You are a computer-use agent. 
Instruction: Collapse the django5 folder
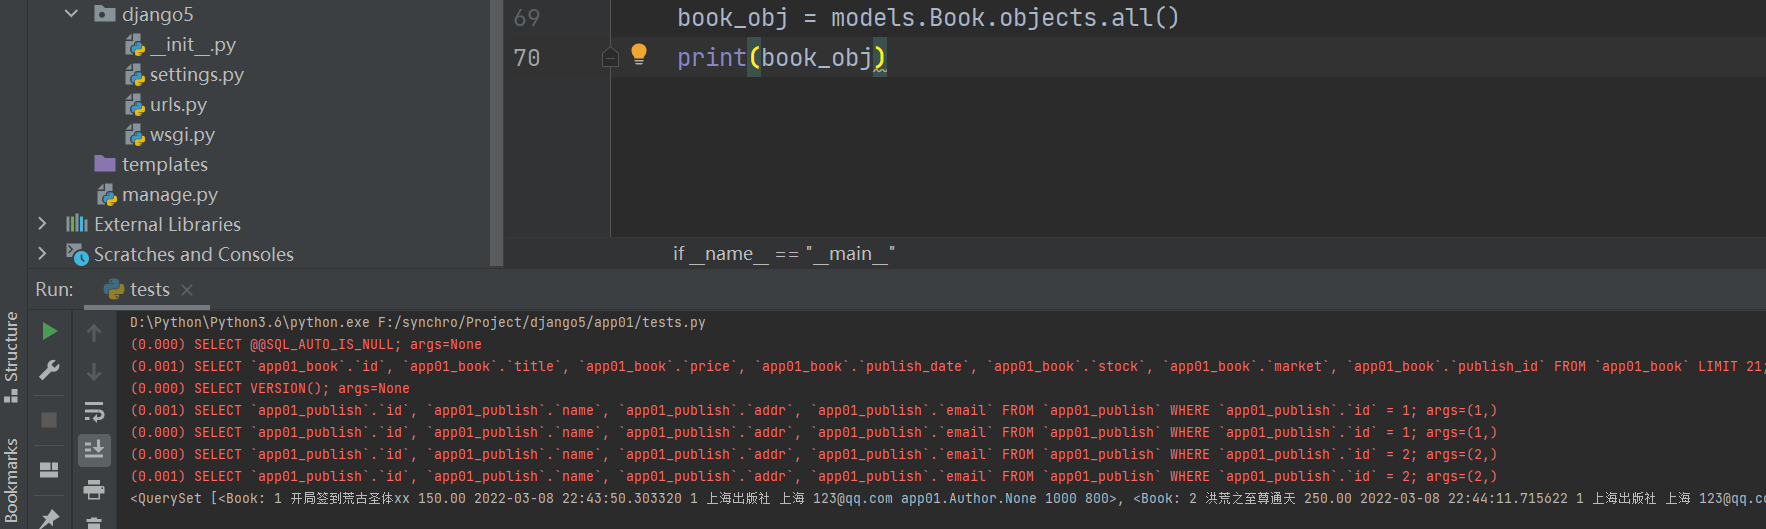[x=71, y=14]
